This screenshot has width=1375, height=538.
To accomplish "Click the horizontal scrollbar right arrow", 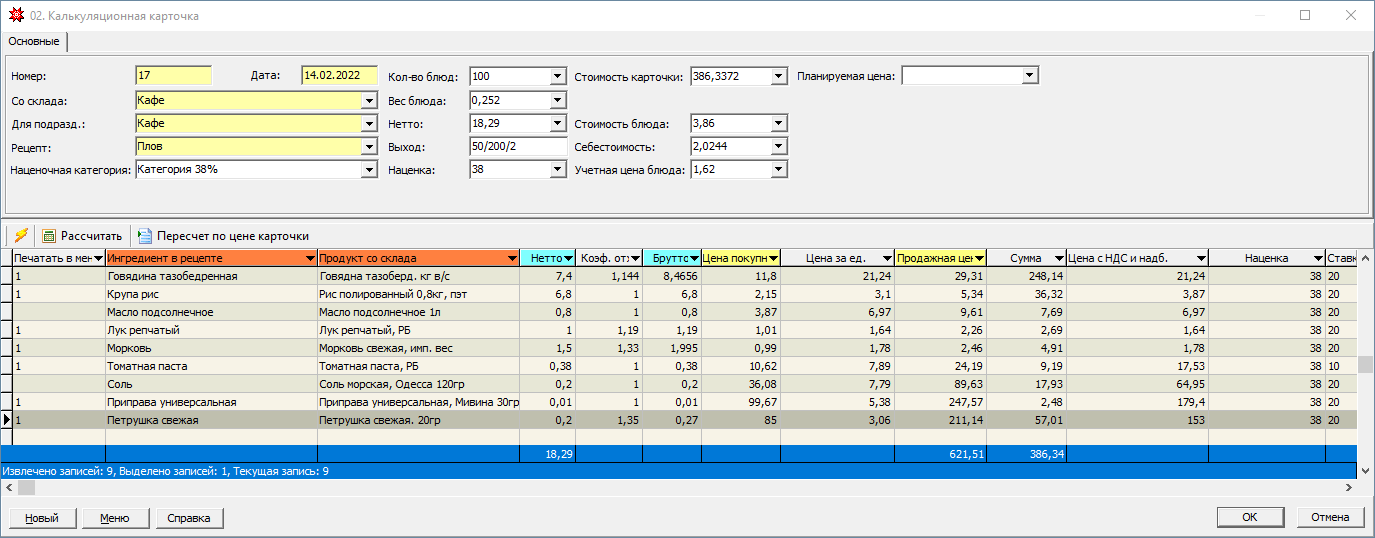I will point(1350,487).
